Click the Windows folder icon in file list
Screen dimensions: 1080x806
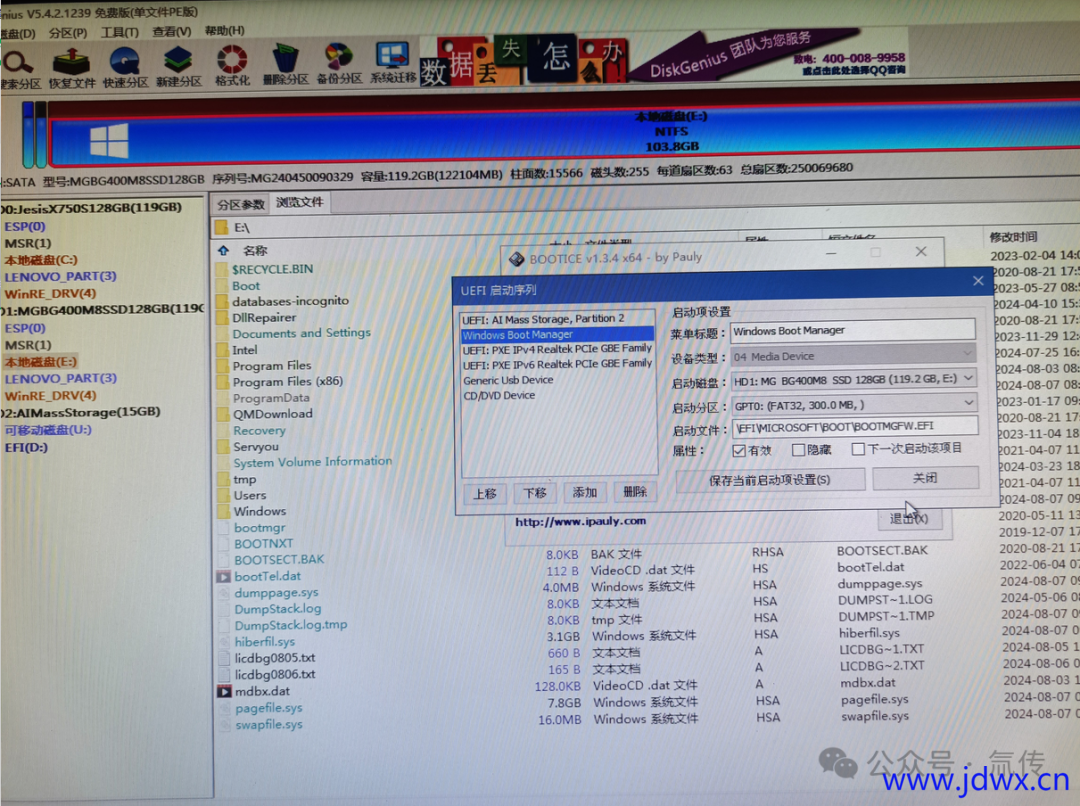click(x=222, y=511)
